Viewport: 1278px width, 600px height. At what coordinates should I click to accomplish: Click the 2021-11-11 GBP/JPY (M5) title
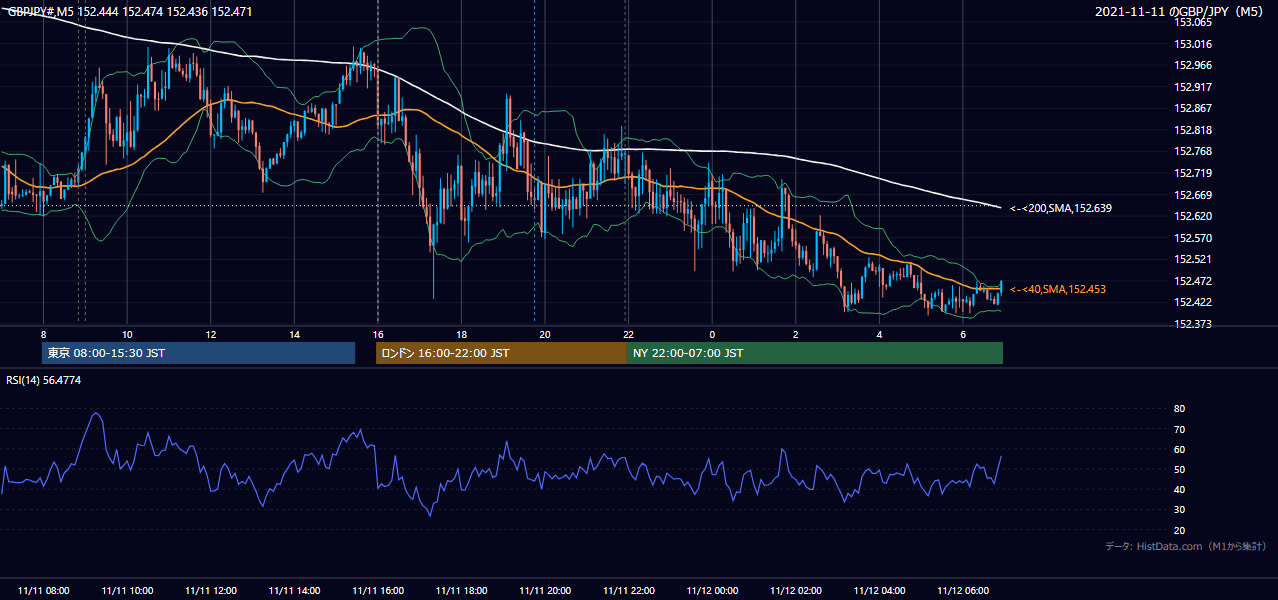[1181, 12]
